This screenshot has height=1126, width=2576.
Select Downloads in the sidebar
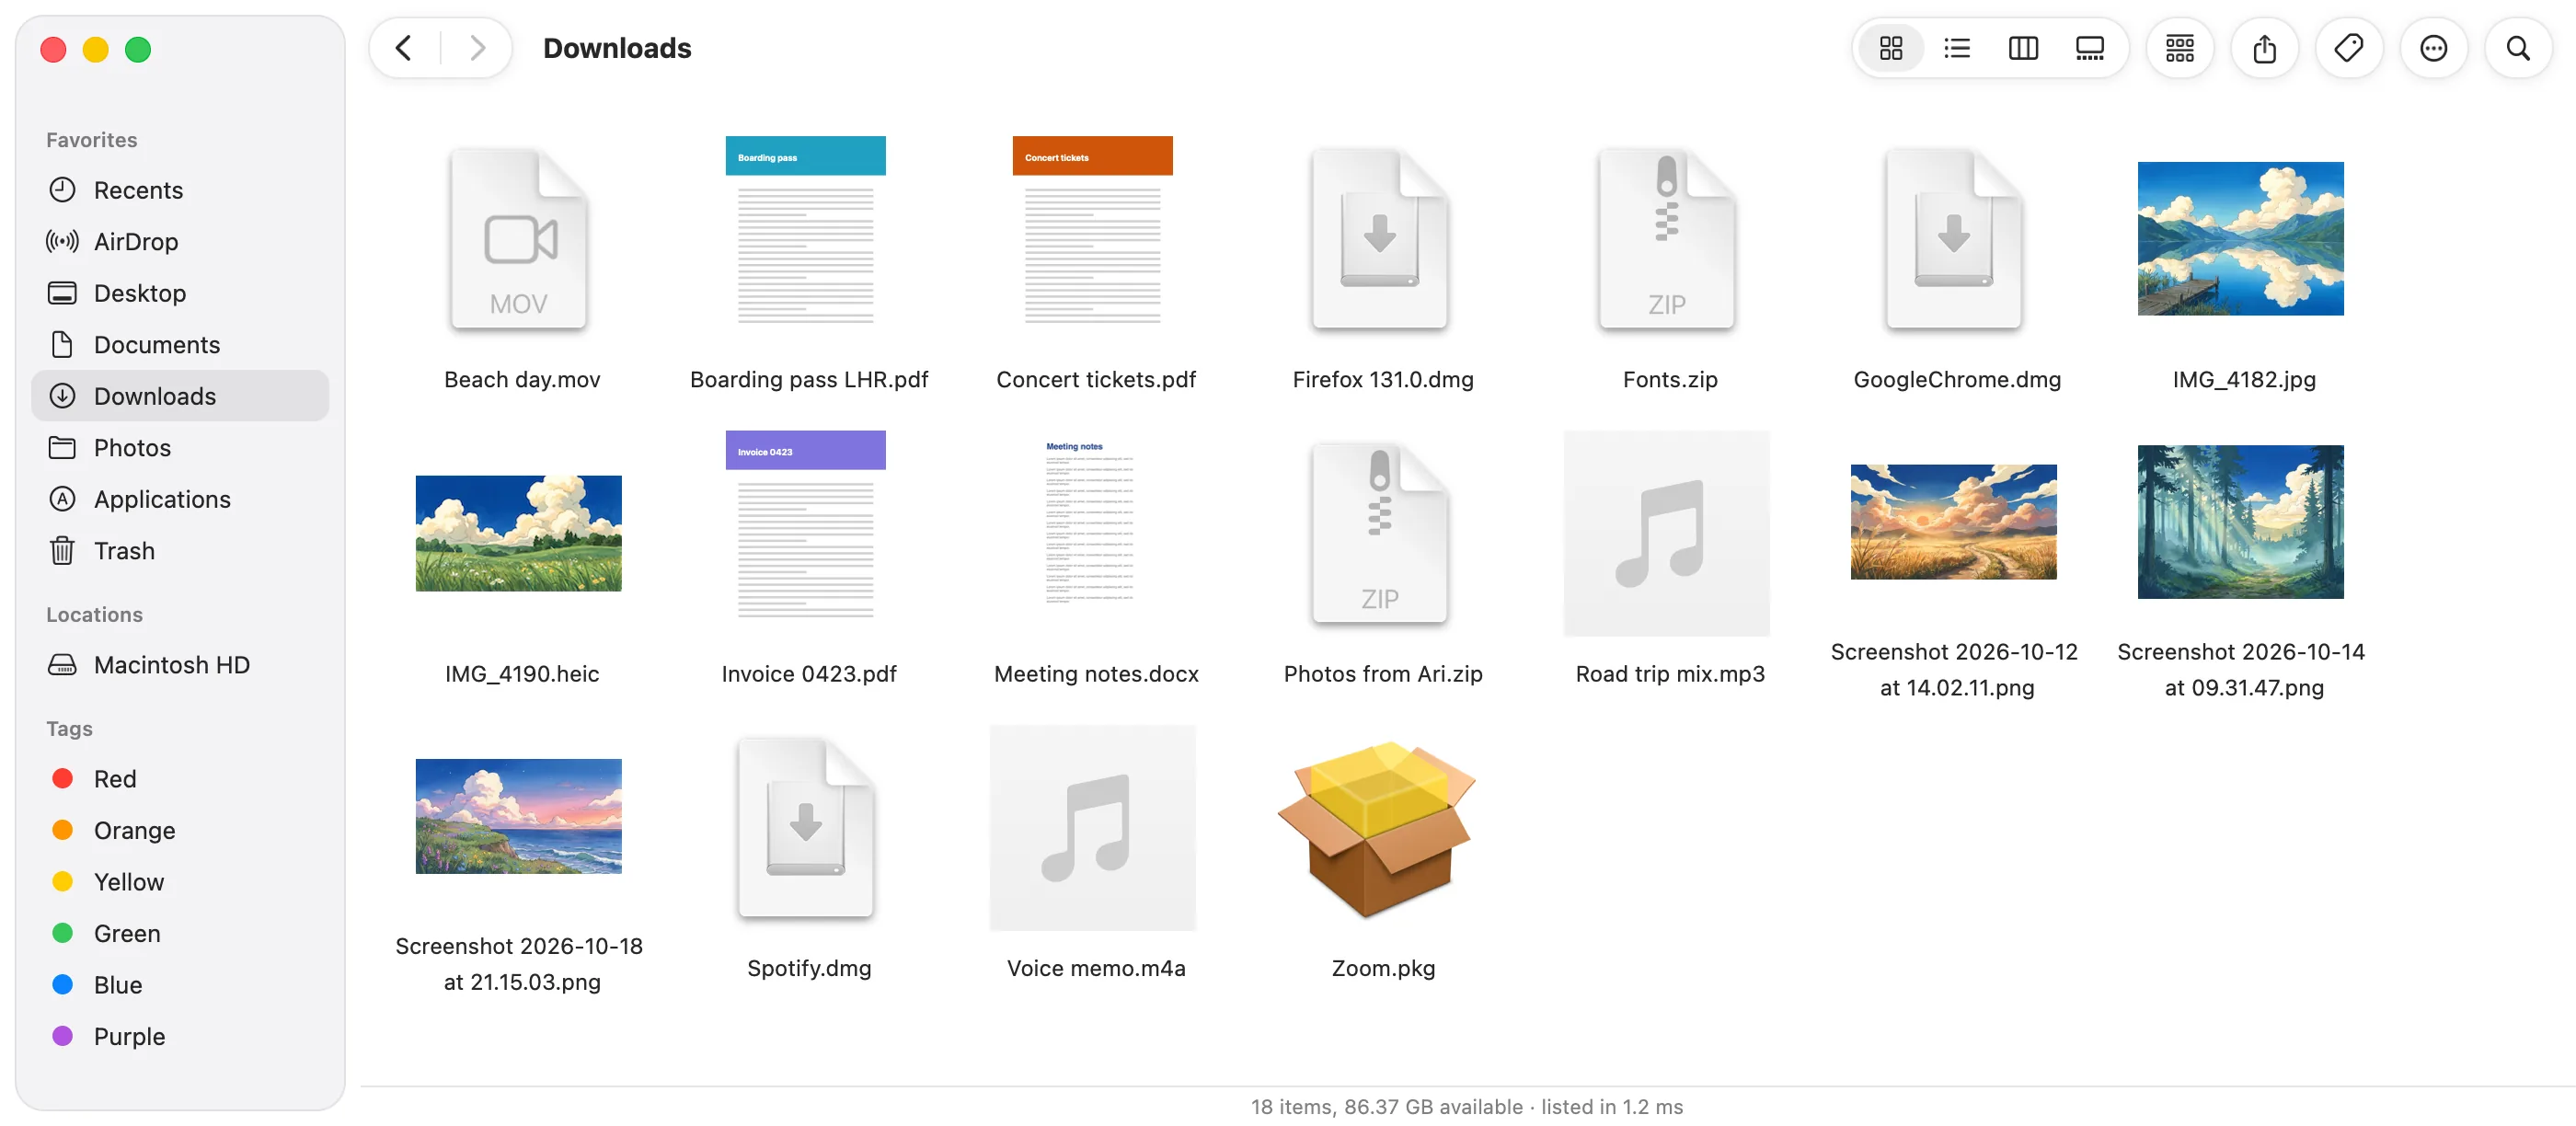click(180, 396)
